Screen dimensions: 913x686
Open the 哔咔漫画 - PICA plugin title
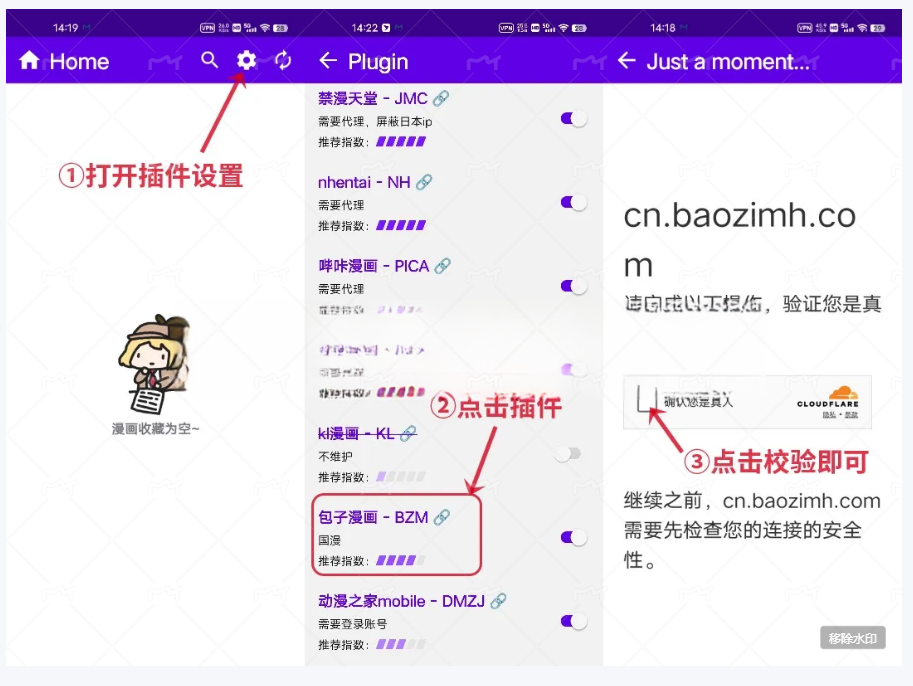tap(373, 266)
